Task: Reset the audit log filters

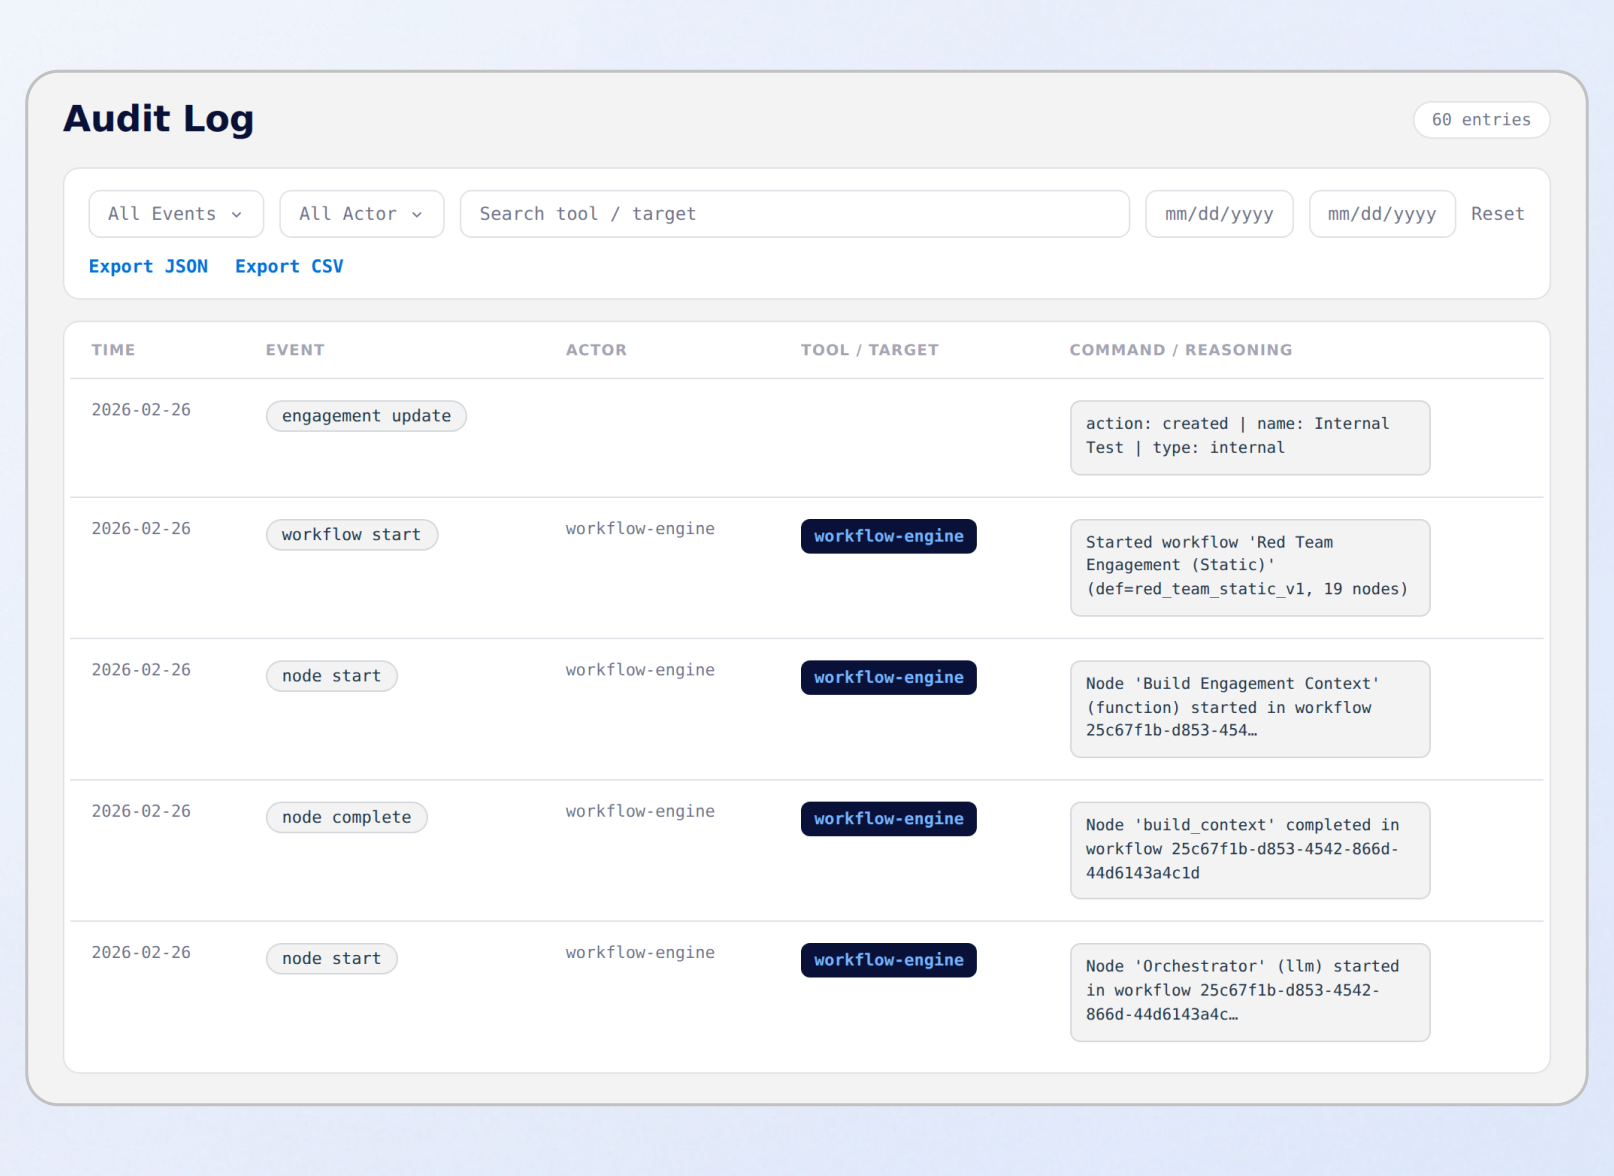Action: 1497,214
